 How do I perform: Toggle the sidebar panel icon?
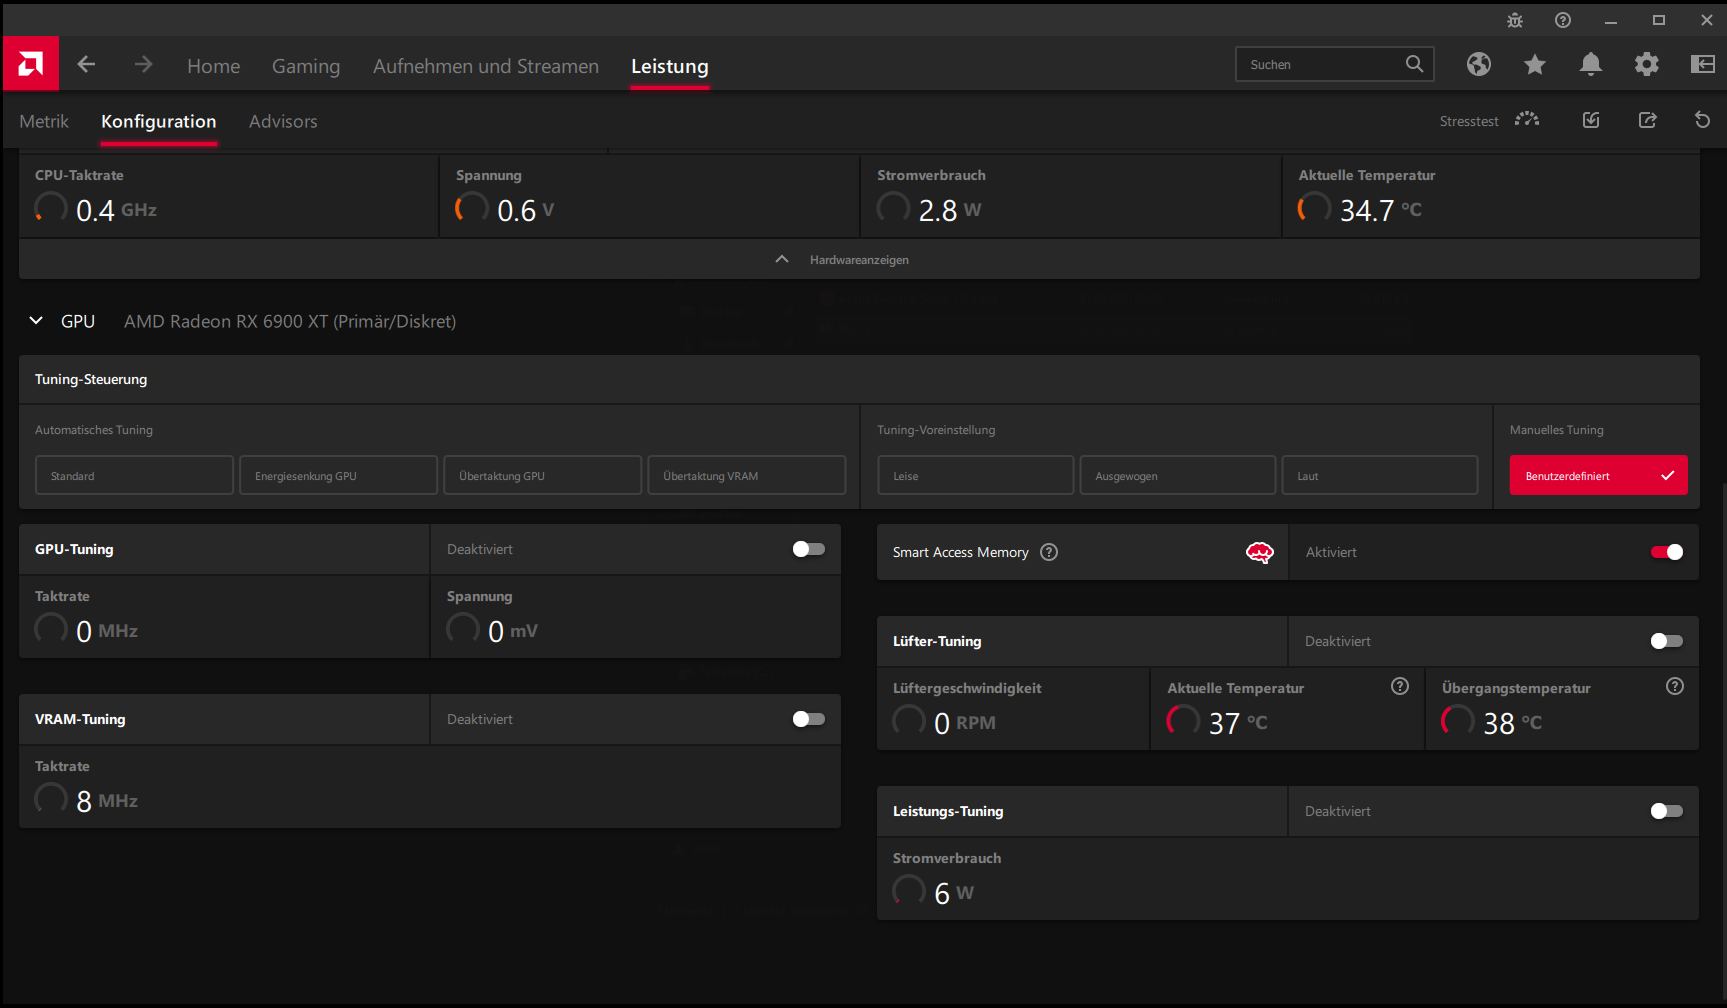click(x=1703, y=64)
